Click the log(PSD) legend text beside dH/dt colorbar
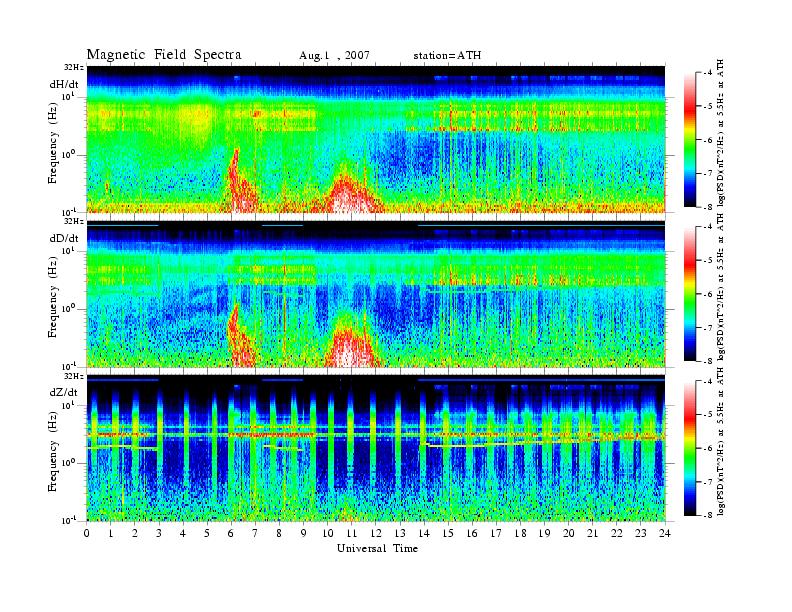The width and height of the screenshot is (792, 612). [722, 133]
